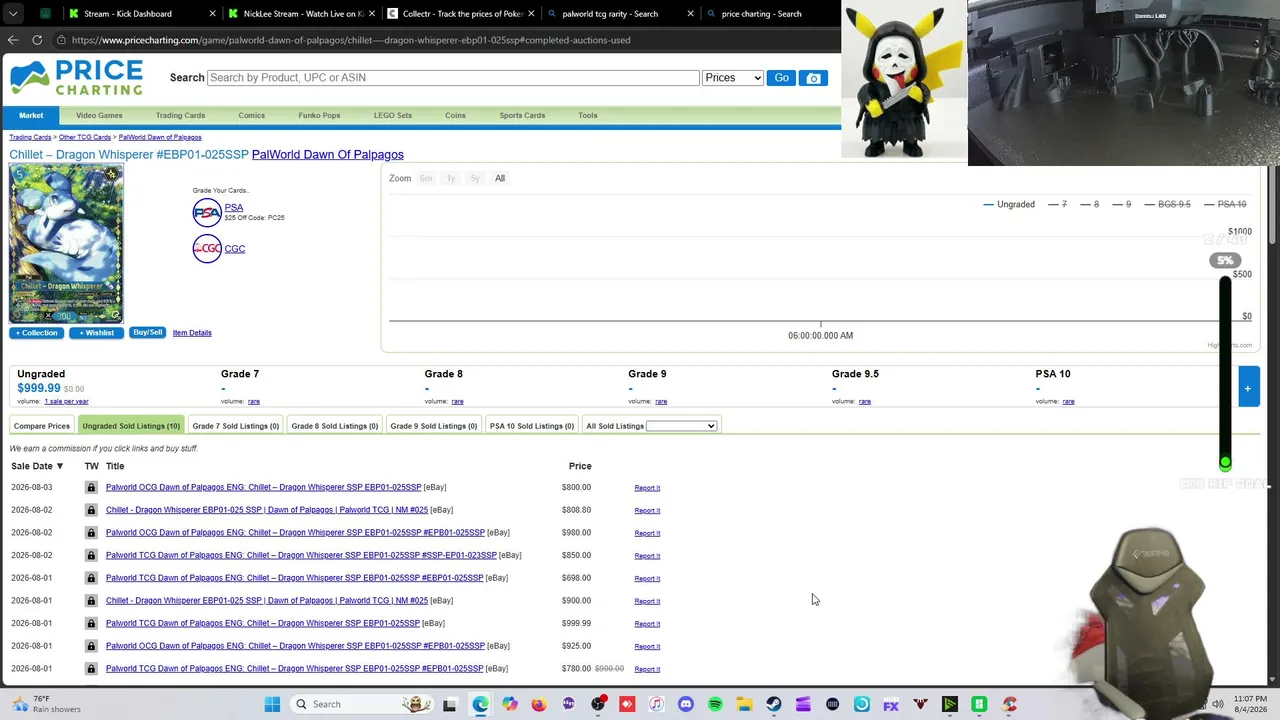Switch to Grade 7 Sold Listings tab
The width and height of the screenshot is (1280, 720).
click(x=236, y=426)
